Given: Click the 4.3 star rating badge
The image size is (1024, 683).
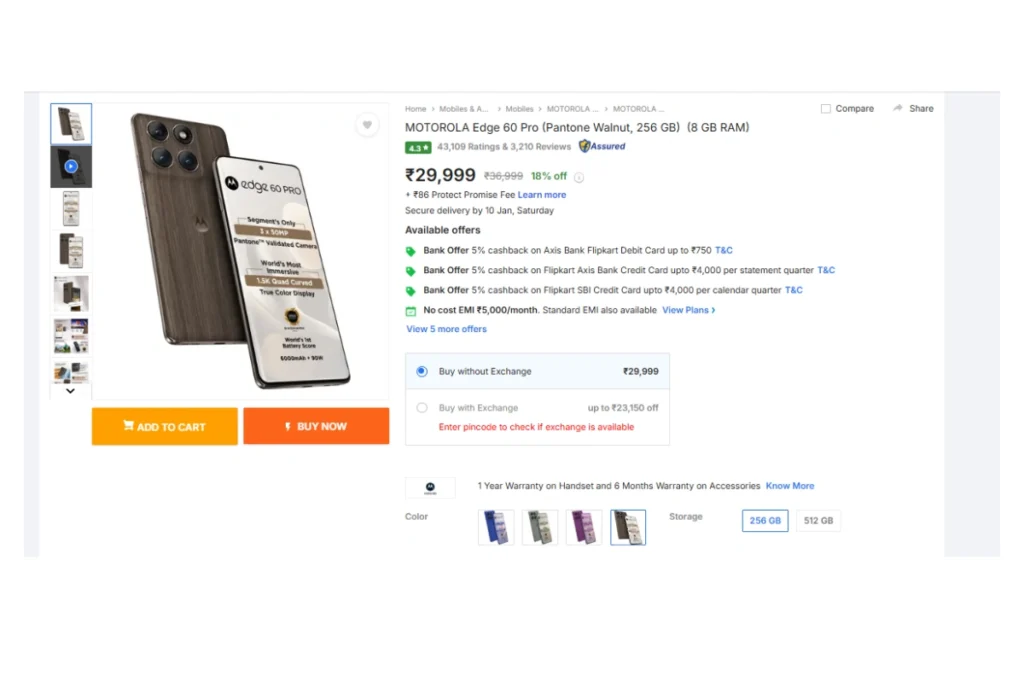Looking at the screenshot, I should click(418, 147).
